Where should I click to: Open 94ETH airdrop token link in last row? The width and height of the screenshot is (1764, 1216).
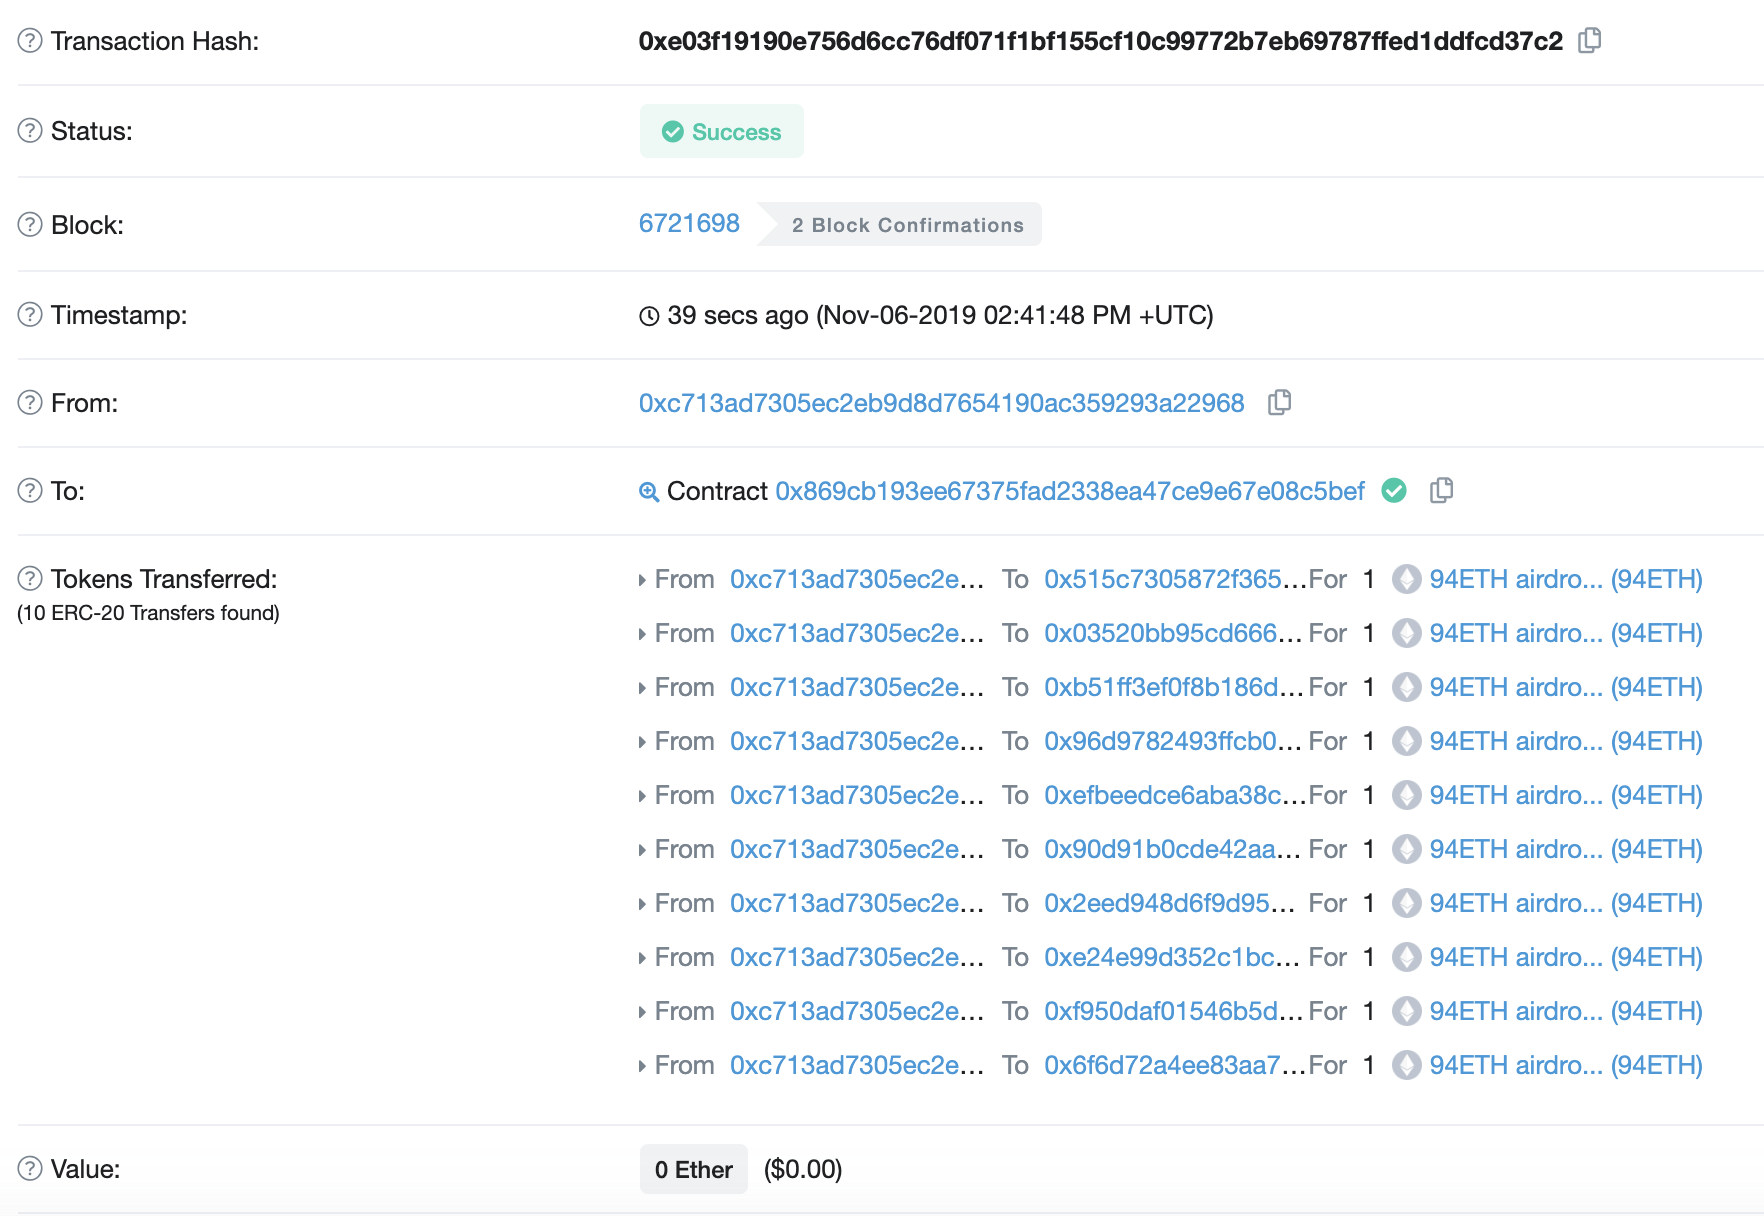tap(1565, 1065)
